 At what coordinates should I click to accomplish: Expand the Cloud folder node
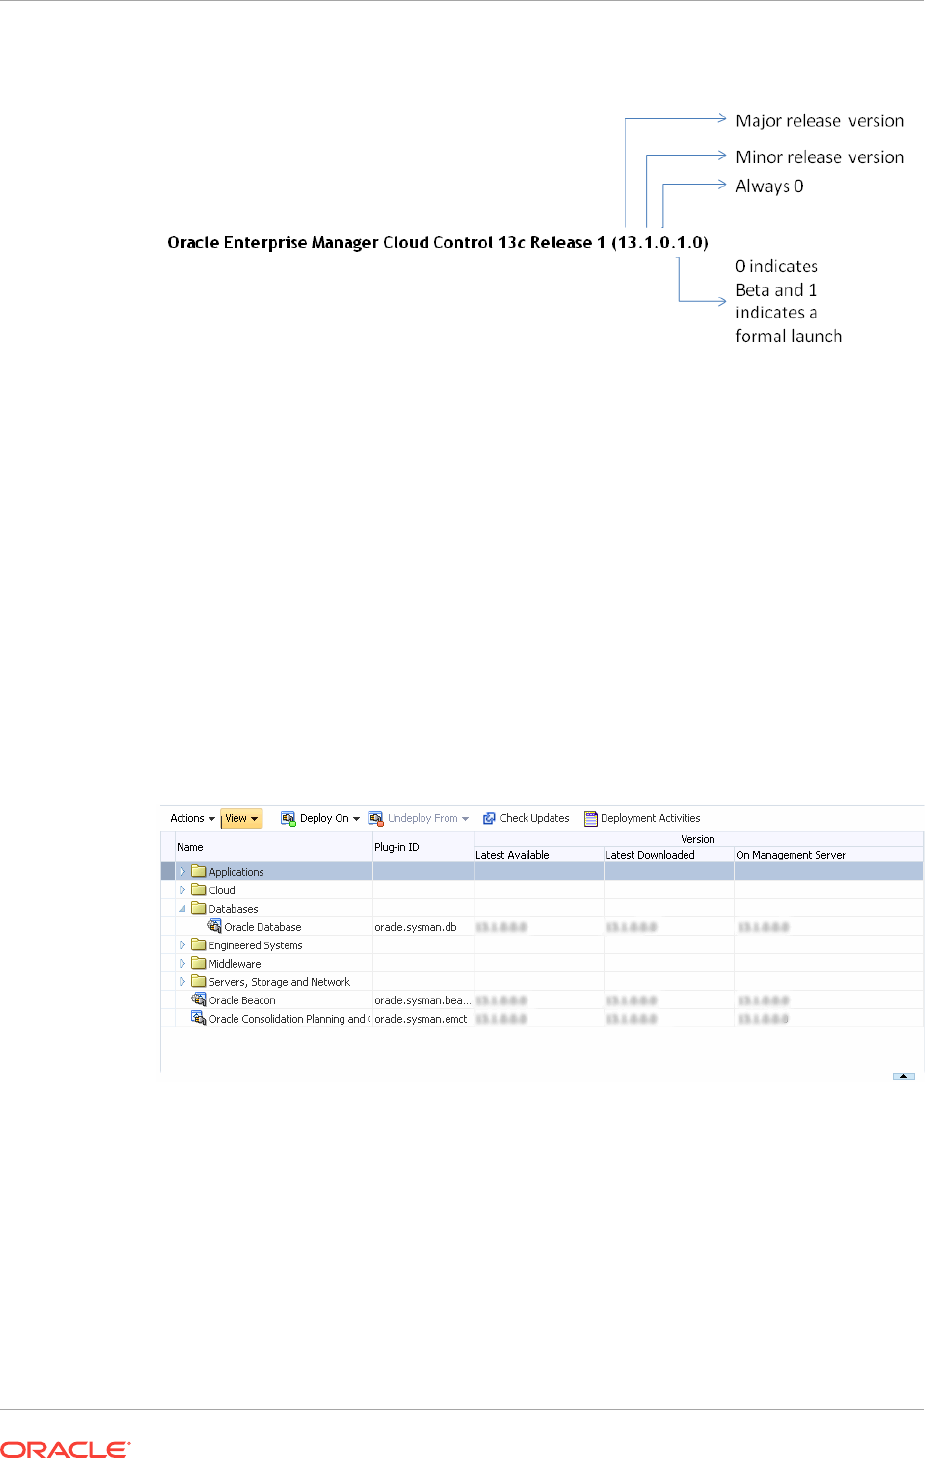(x=182, y=890)
